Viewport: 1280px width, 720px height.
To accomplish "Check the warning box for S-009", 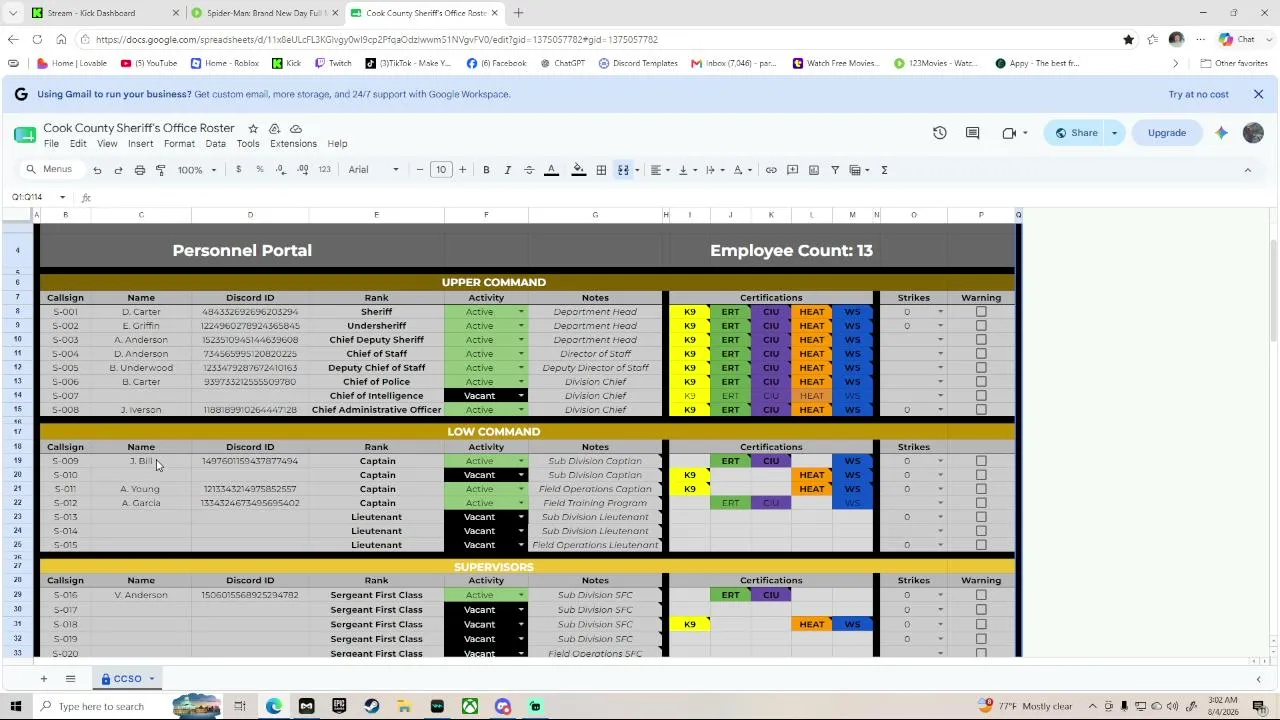I will [981, 461].
